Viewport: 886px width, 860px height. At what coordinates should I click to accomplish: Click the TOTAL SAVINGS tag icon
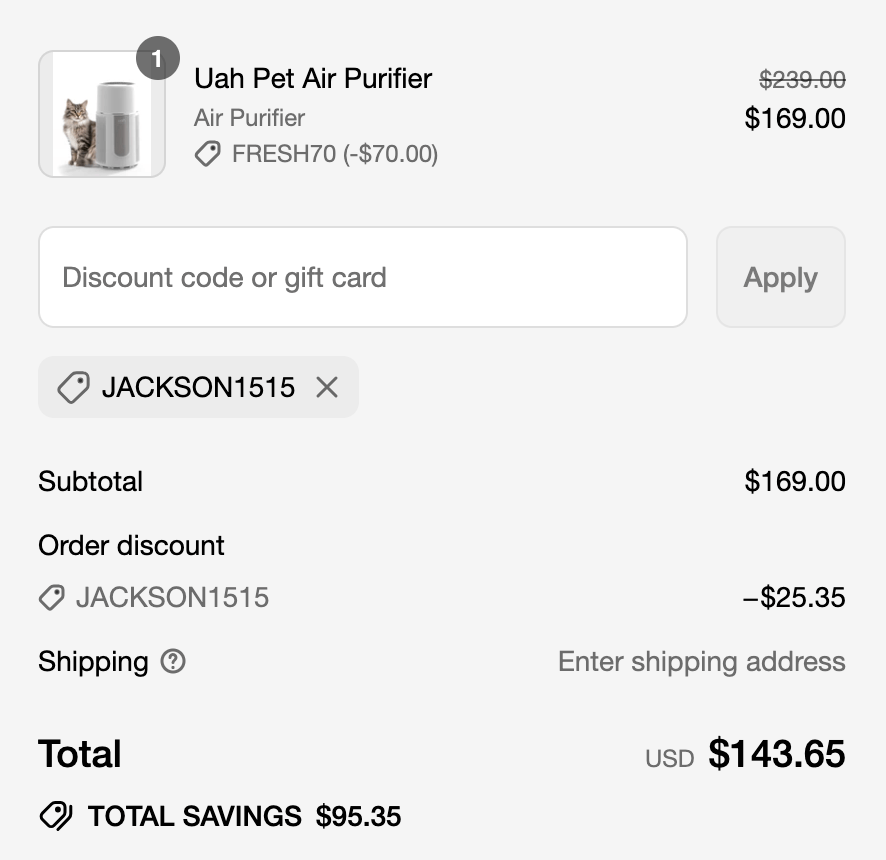(57, 815)
